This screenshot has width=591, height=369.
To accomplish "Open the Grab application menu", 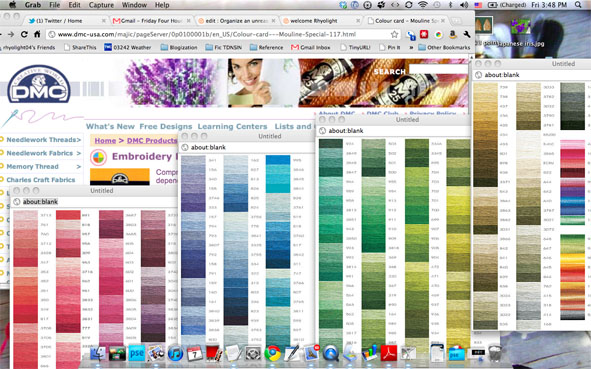I will point(32,5).
